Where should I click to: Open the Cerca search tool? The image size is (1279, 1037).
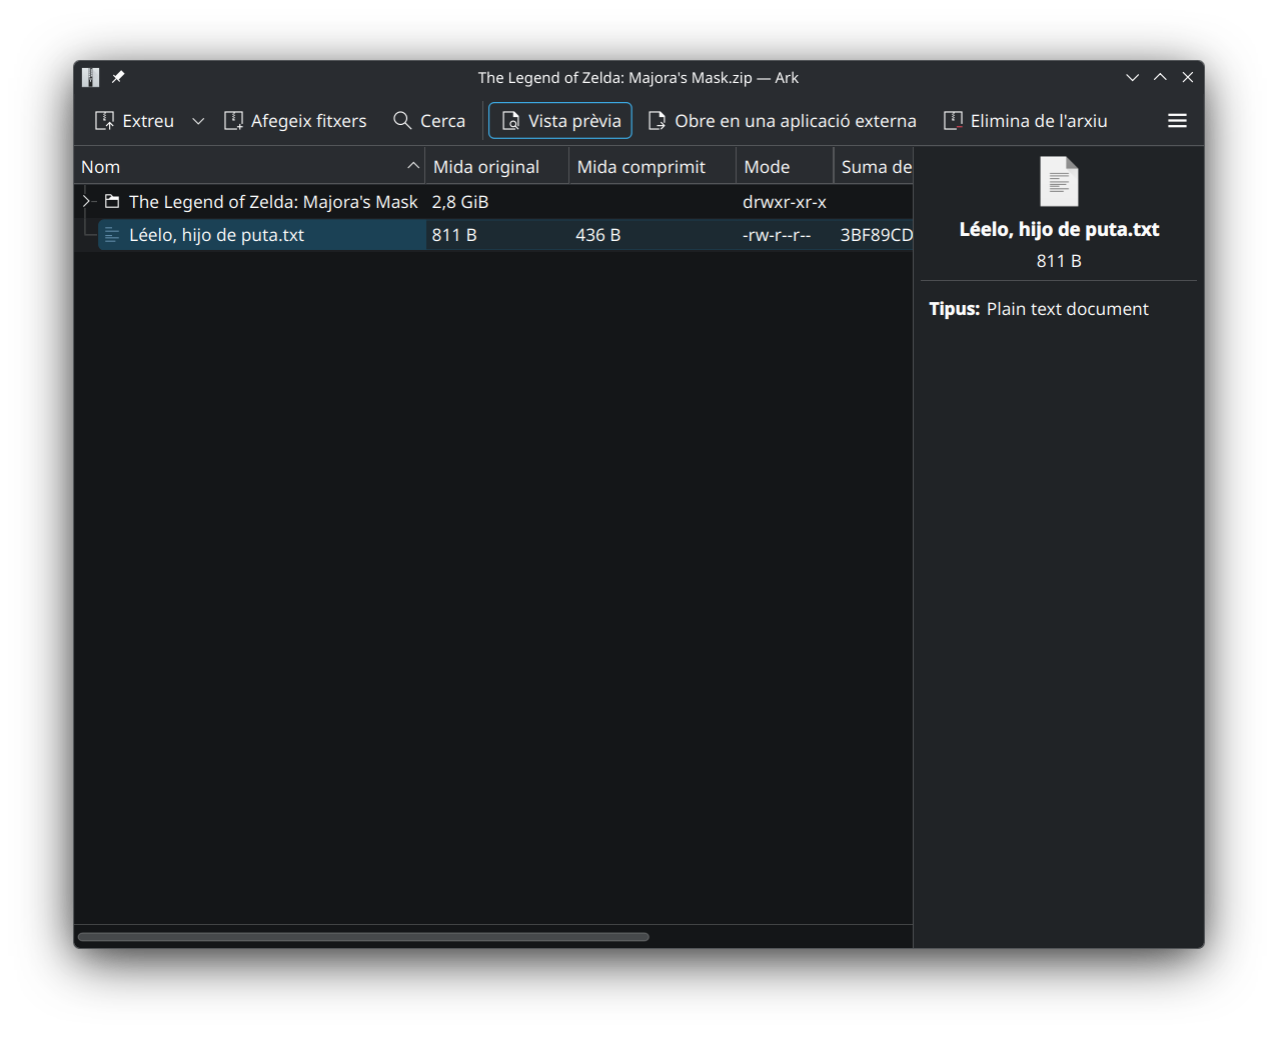pos(429,121)
